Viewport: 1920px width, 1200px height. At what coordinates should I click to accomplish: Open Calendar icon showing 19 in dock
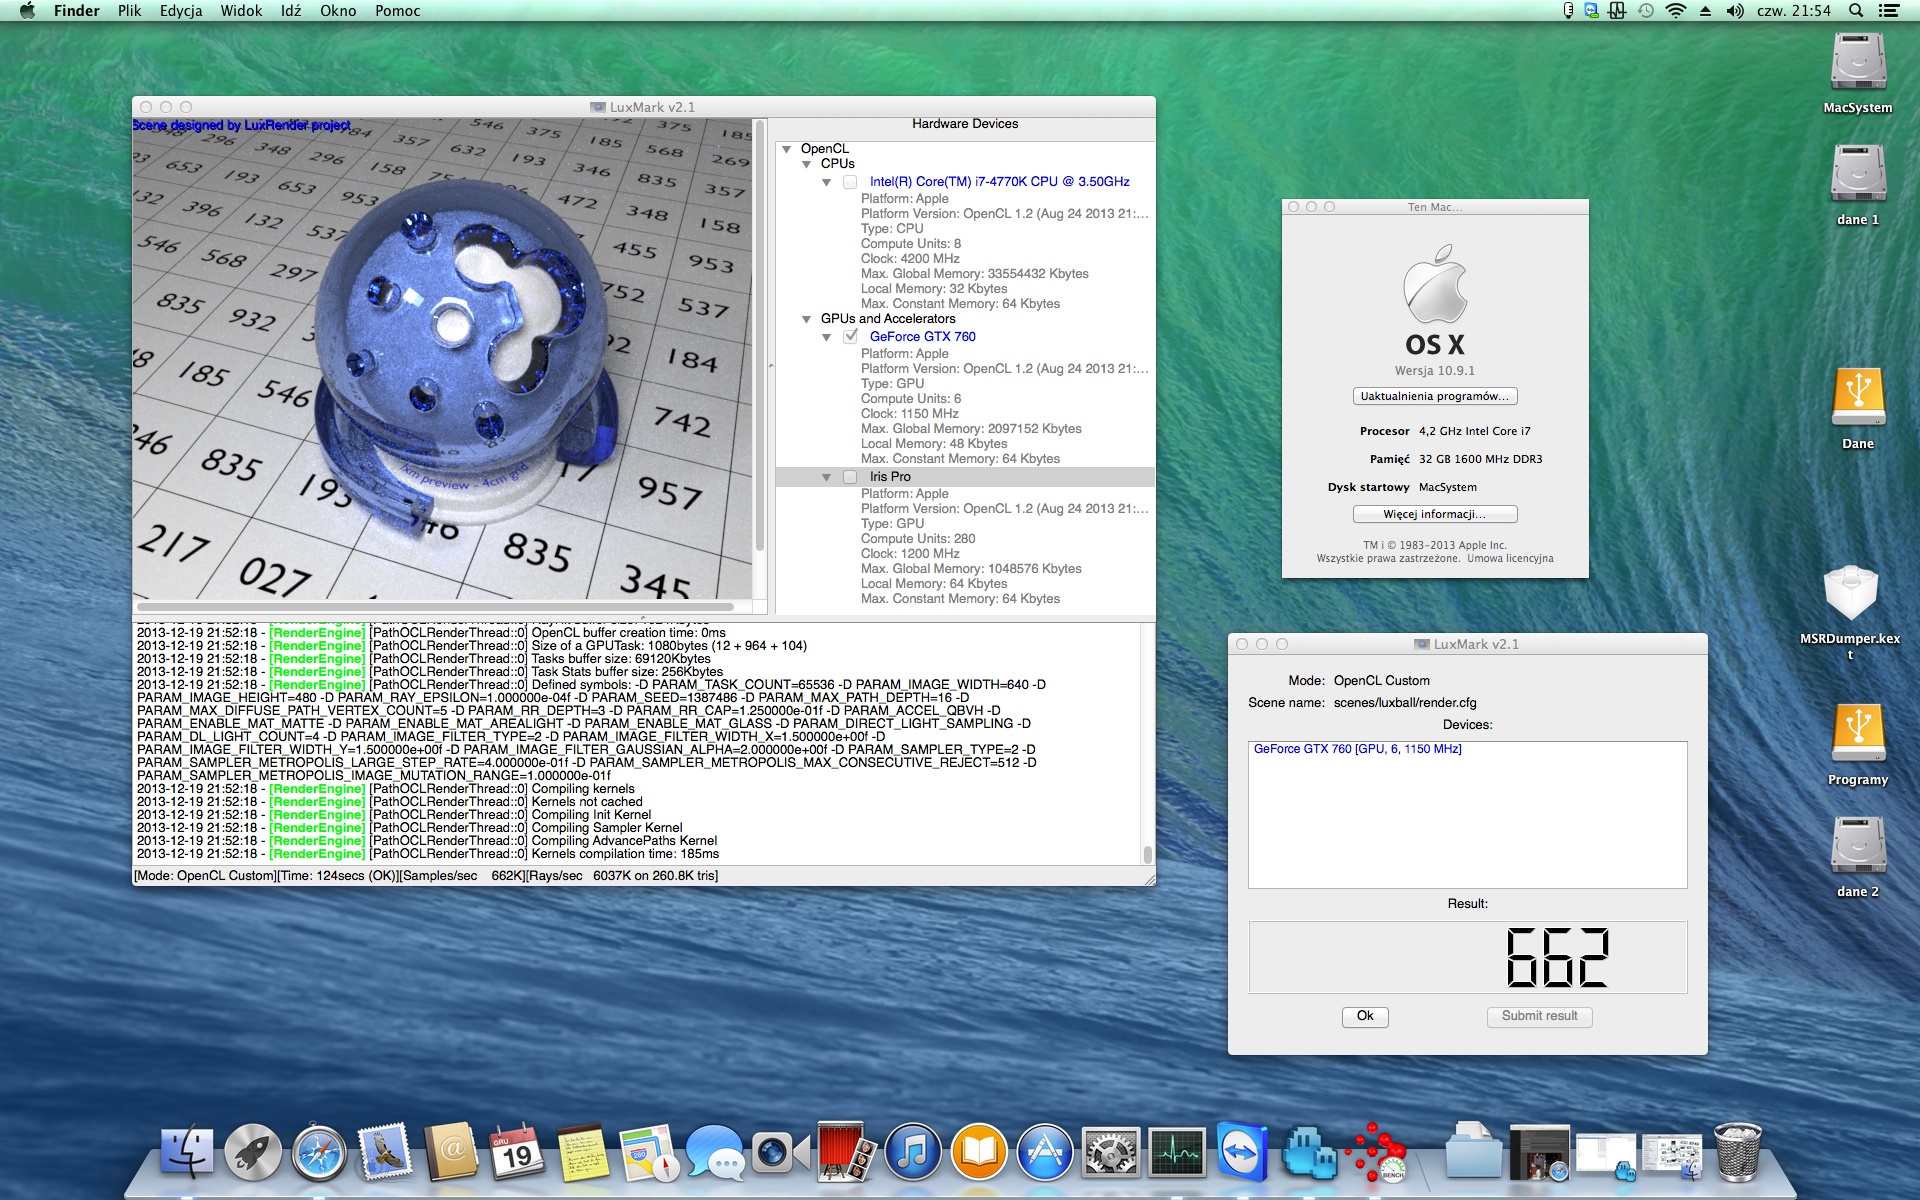tap(517, 1153)
